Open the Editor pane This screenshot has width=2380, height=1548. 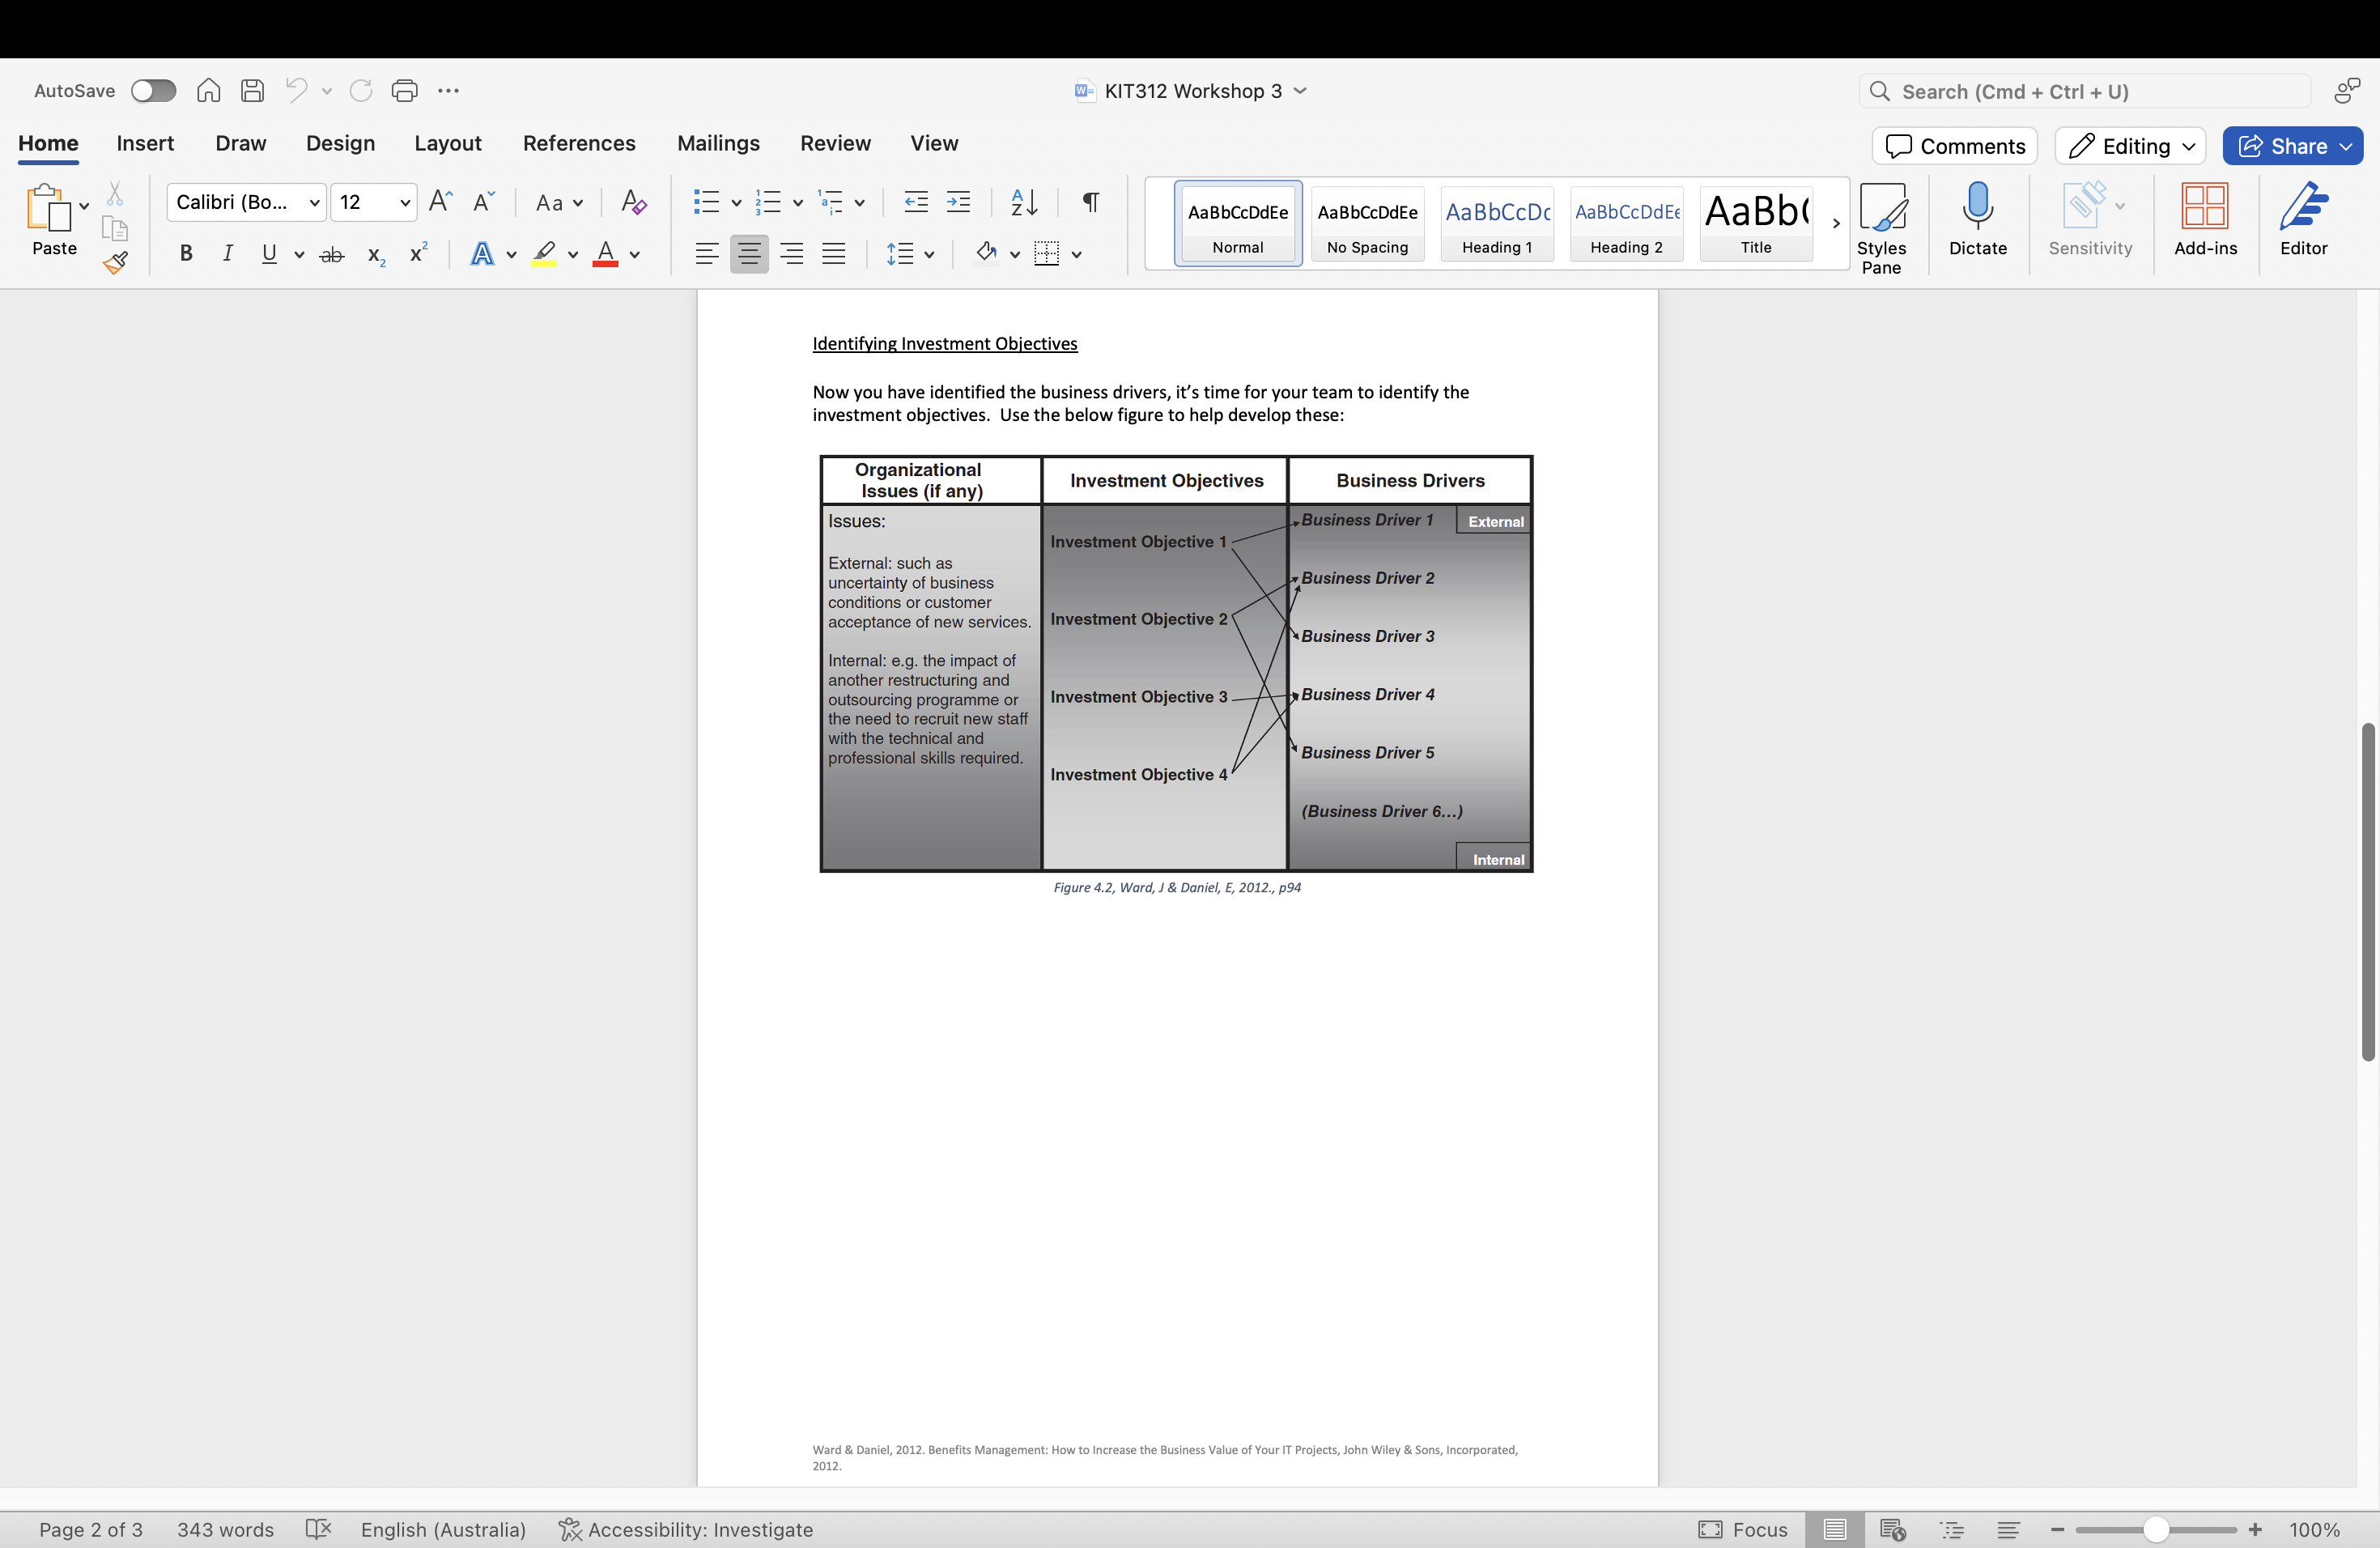coord(2303,222)
